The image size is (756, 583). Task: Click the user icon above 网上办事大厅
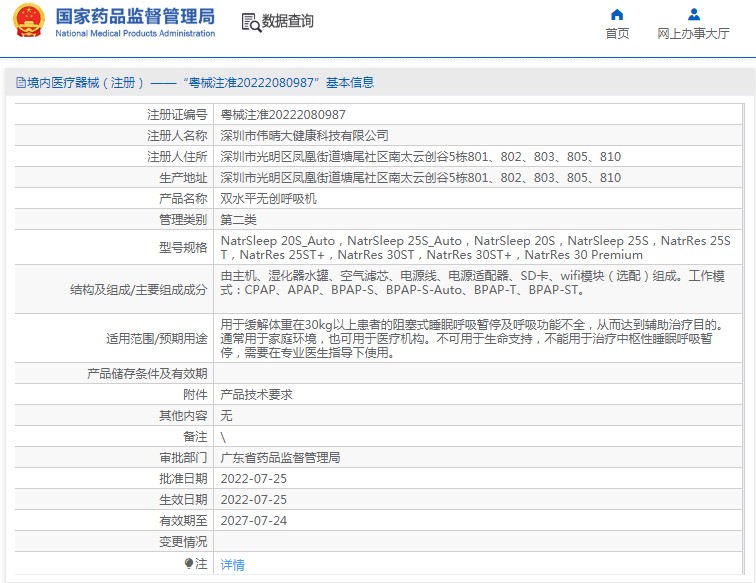693,14
